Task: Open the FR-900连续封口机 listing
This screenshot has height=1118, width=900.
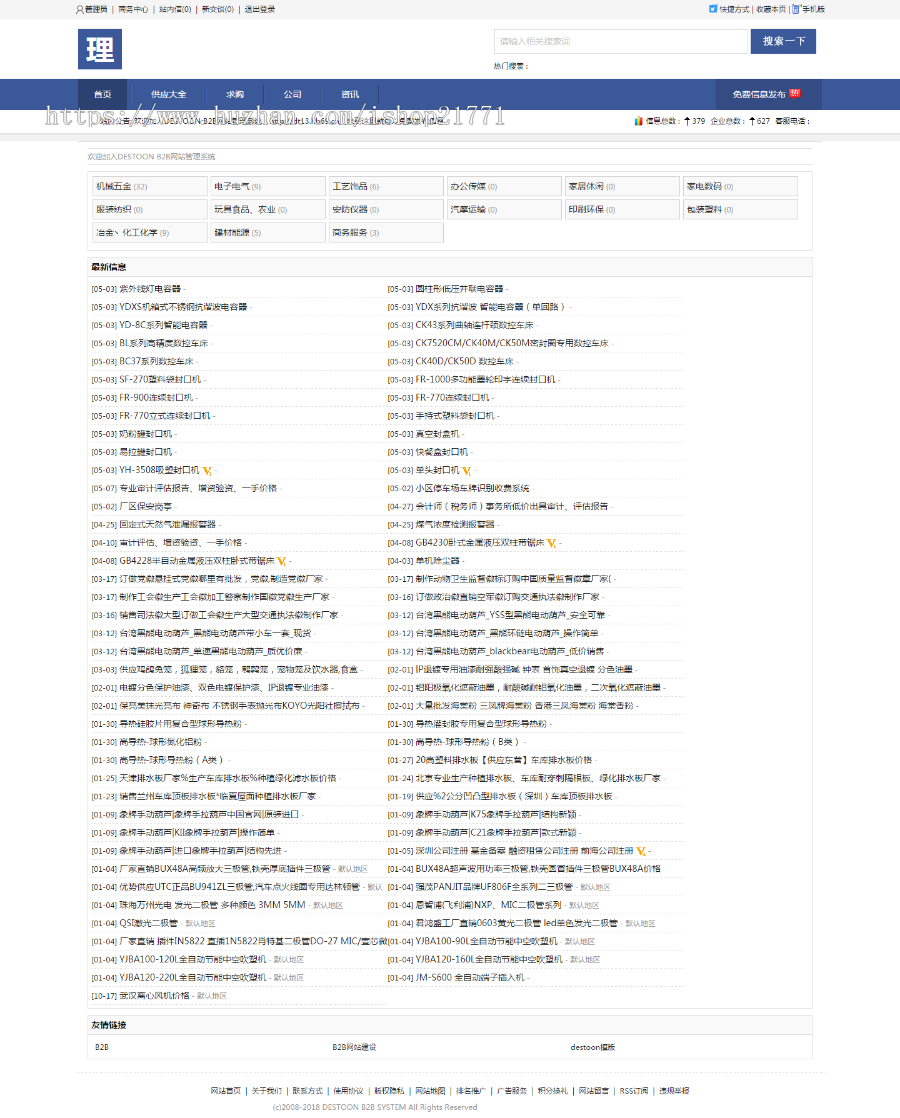Action: point(156,398)
